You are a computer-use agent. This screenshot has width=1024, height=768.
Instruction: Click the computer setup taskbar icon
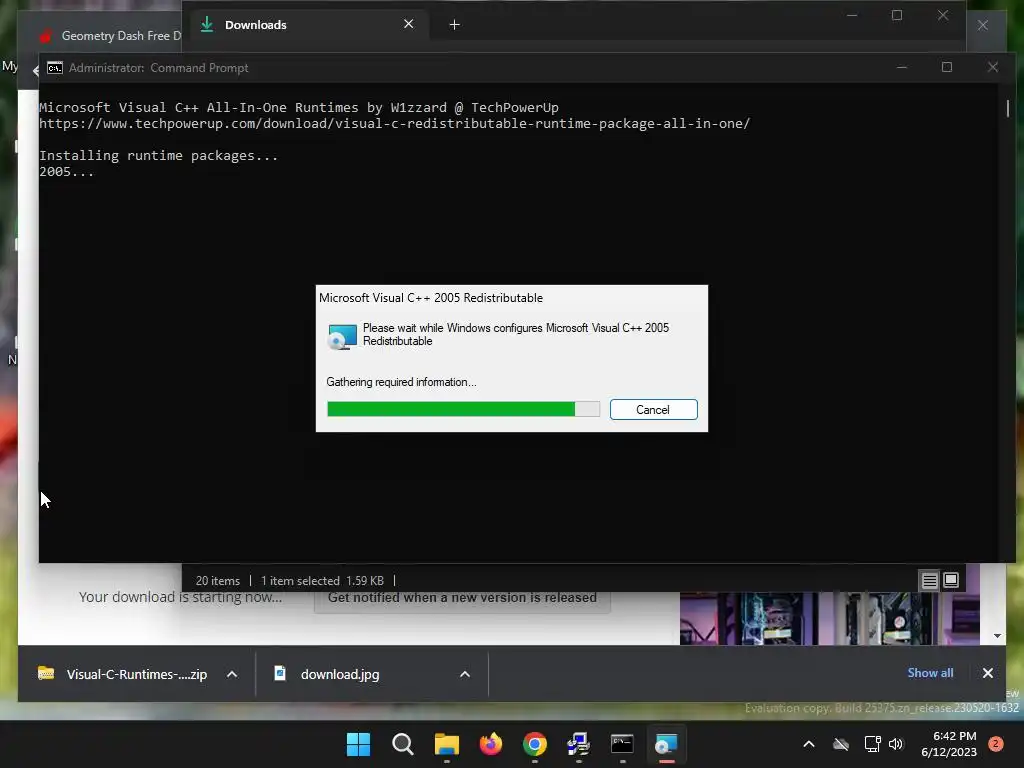[x=578, y=744]
